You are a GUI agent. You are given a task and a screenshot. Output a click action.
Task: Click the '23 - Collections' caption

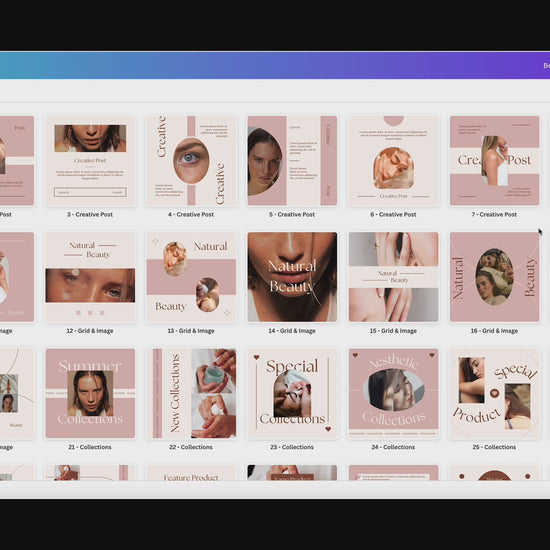coord(292,447)
